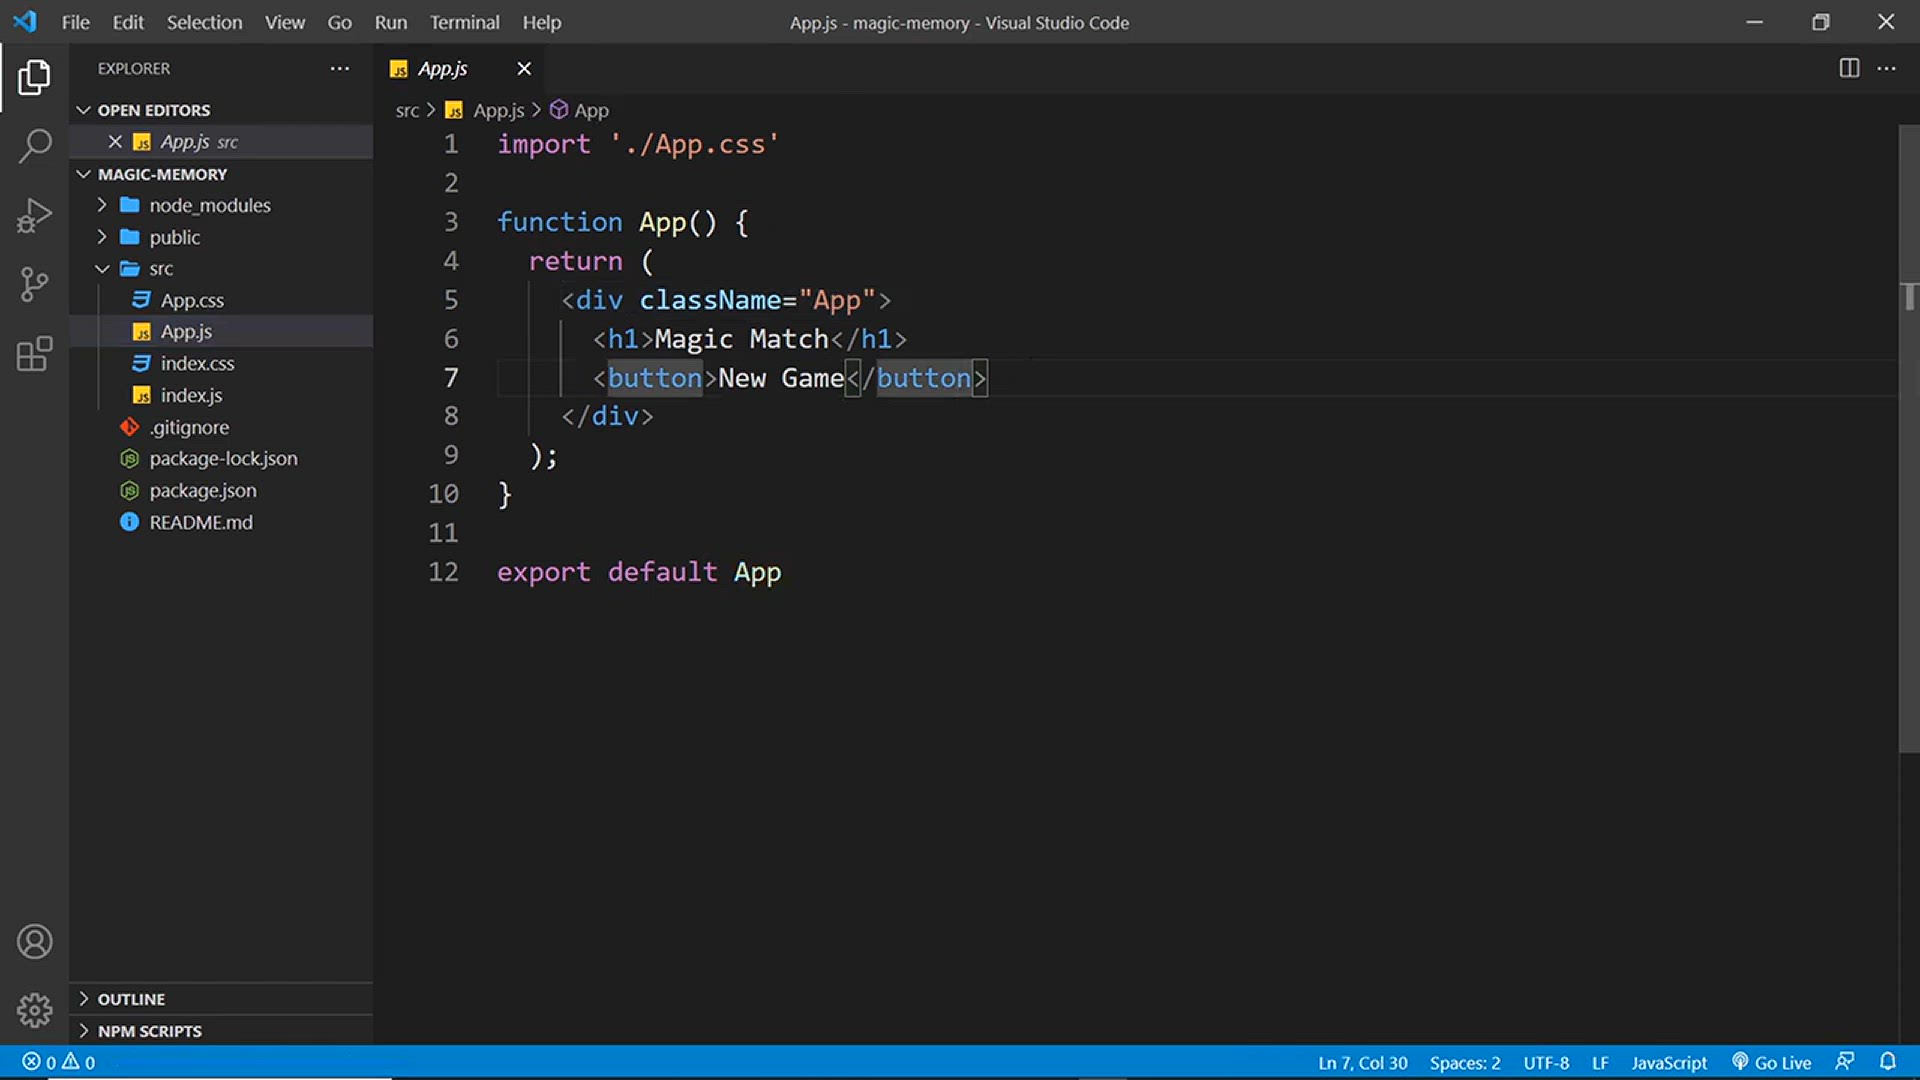Viewport: 1920px width, 1080px height.
Task: Open the Help menu
Action: click(541, 22)
